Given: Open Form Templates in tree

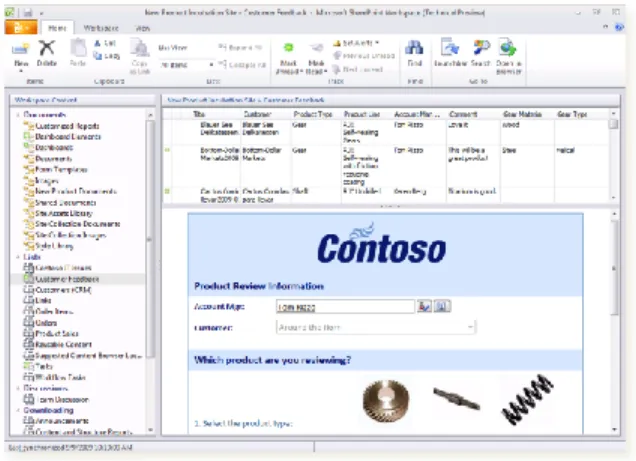Looking at the screenshot, I should pos(61,169).
